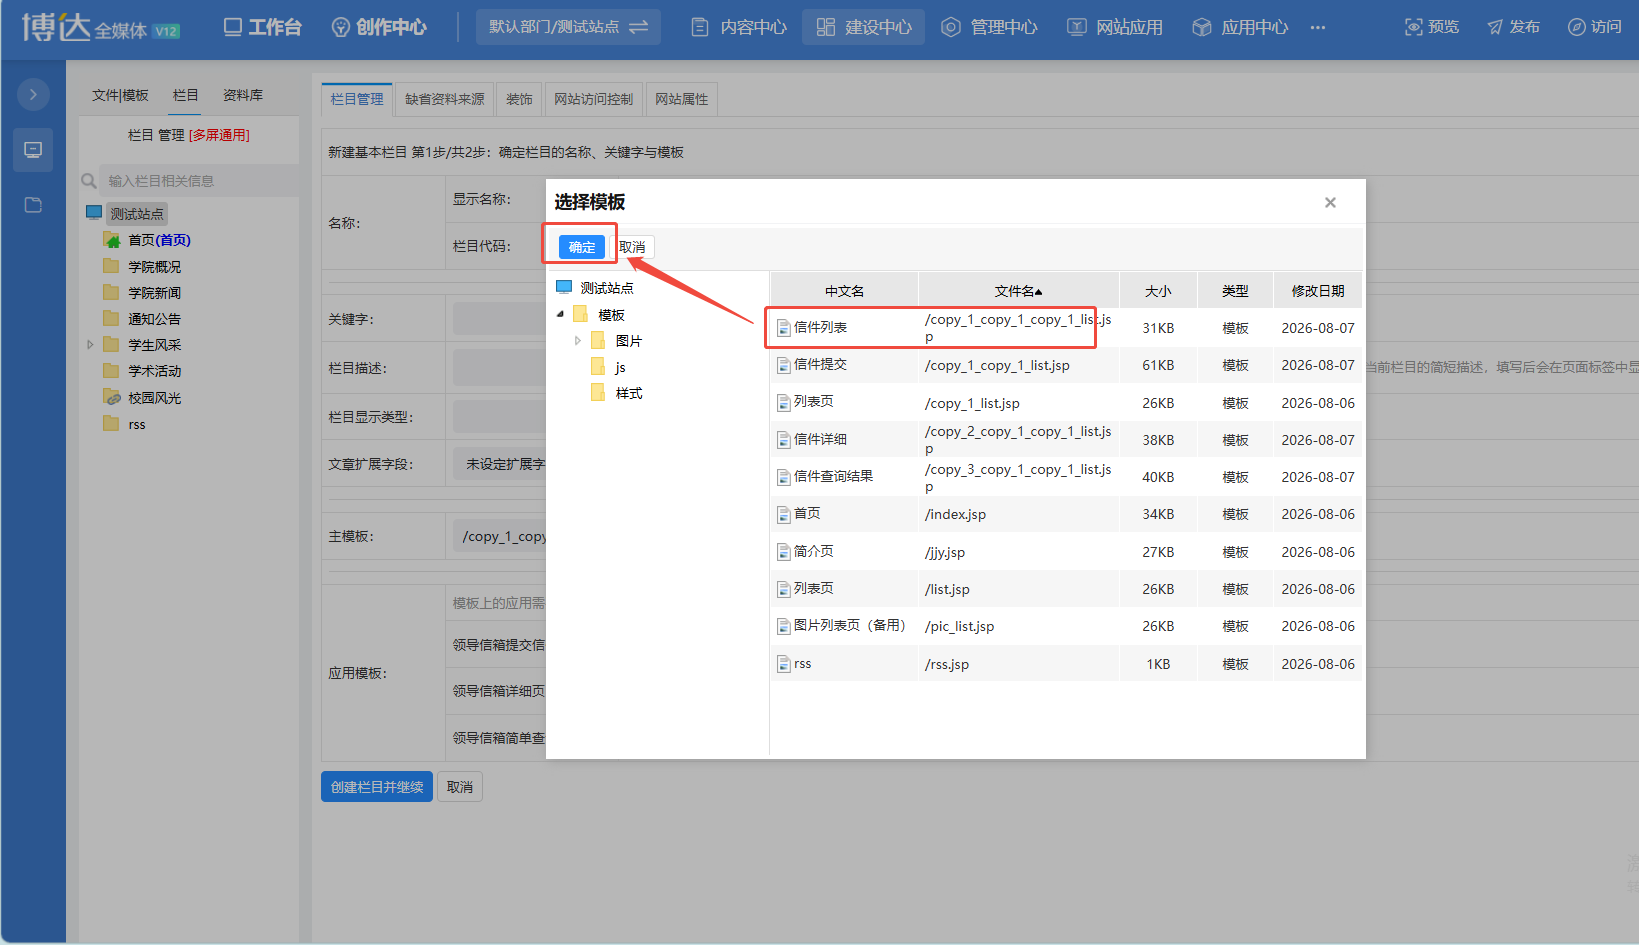Expand the 图片 folder in dialog tree

point(578,341)
